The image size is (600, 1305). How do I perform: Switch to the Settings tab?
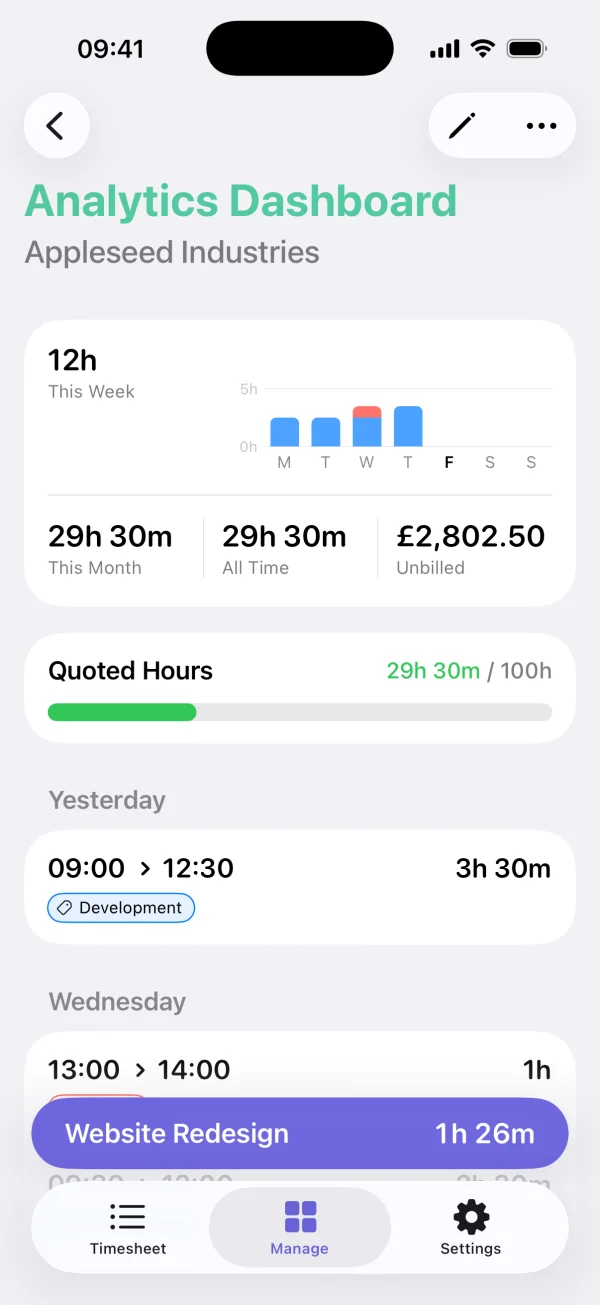click(x=470, y=1228)
